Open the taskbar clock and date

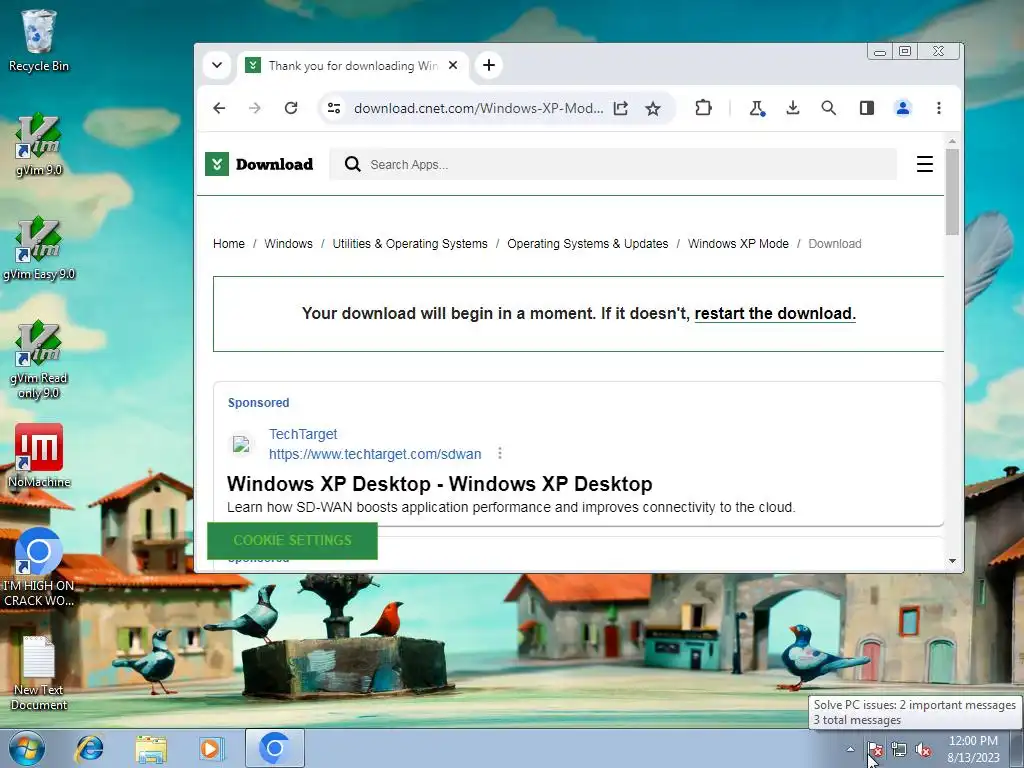973,749
